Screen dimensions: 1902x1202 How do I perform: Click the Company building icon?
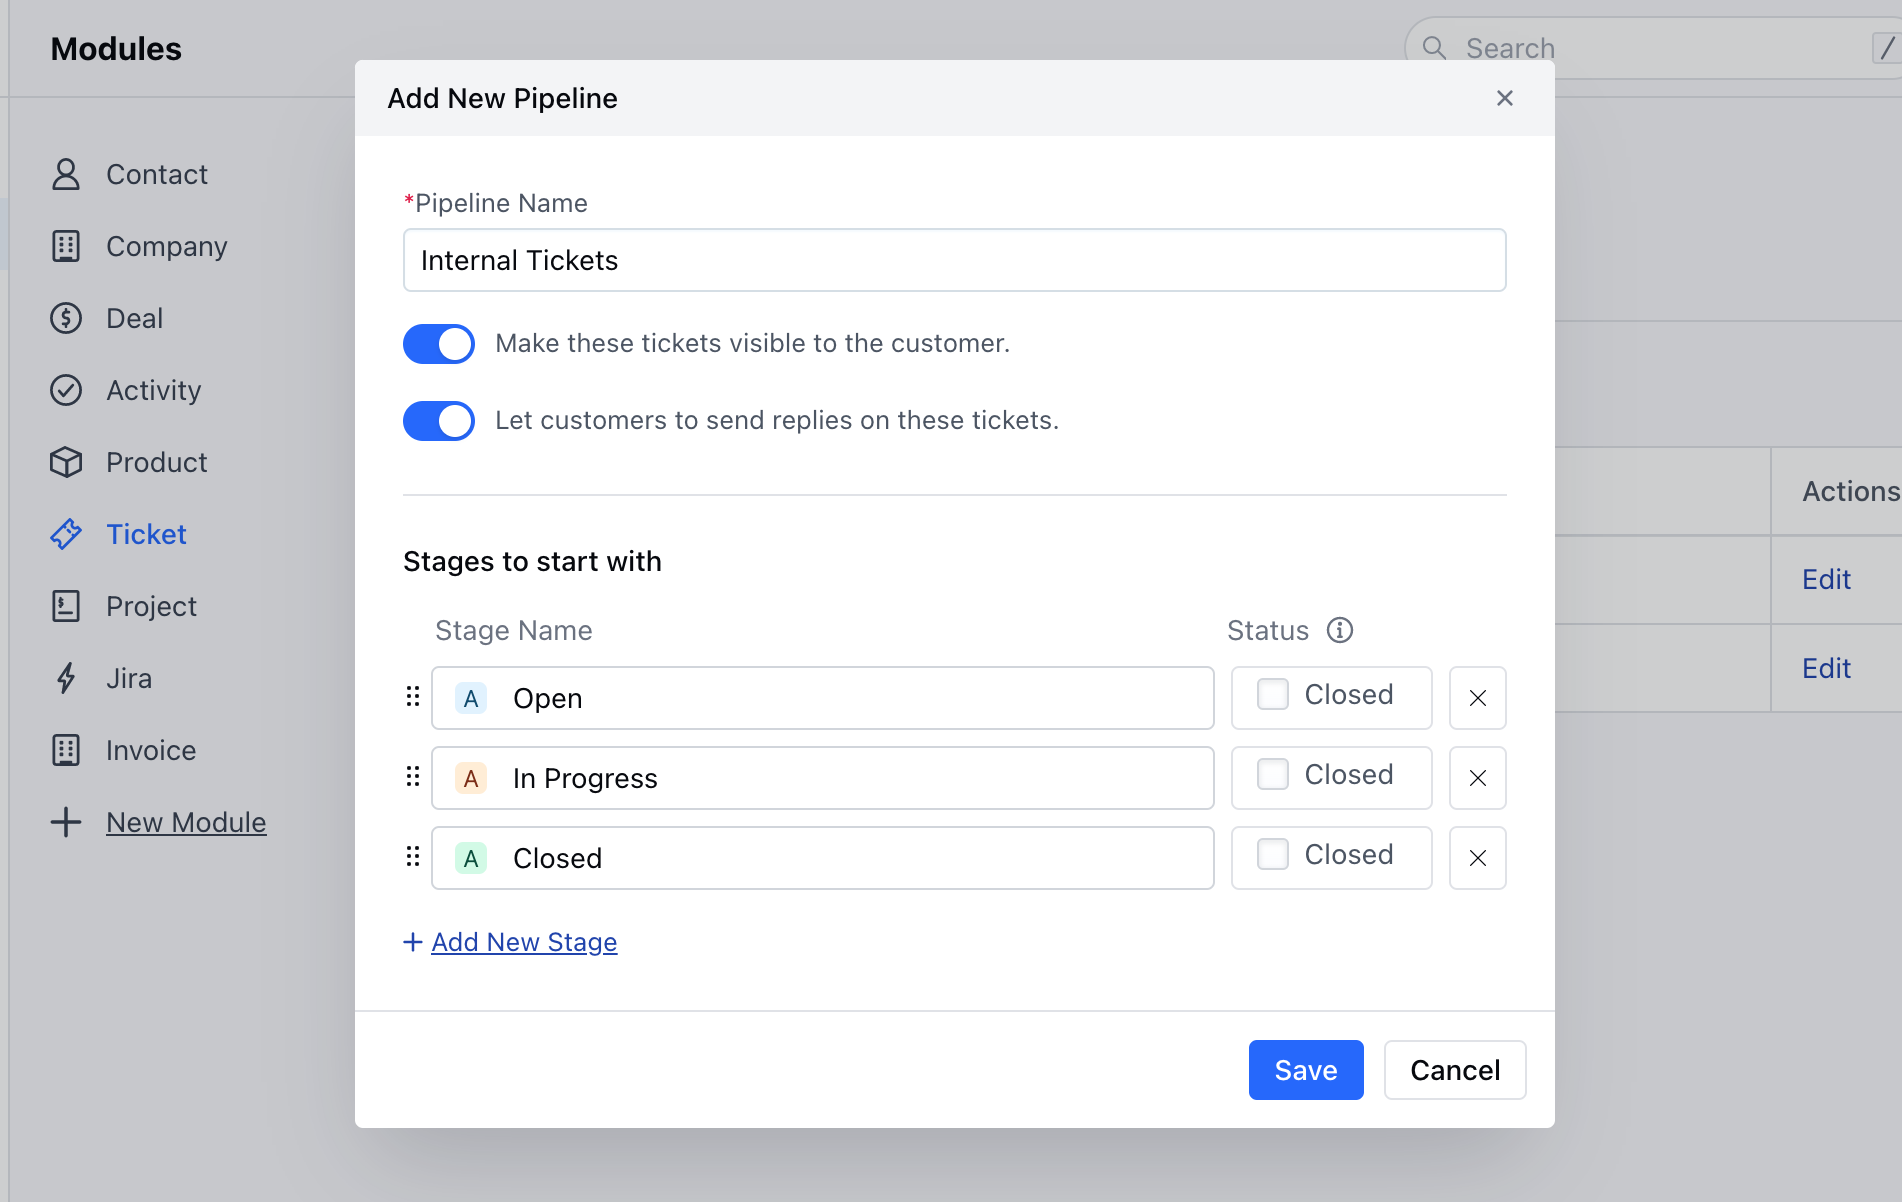[66, 246]
